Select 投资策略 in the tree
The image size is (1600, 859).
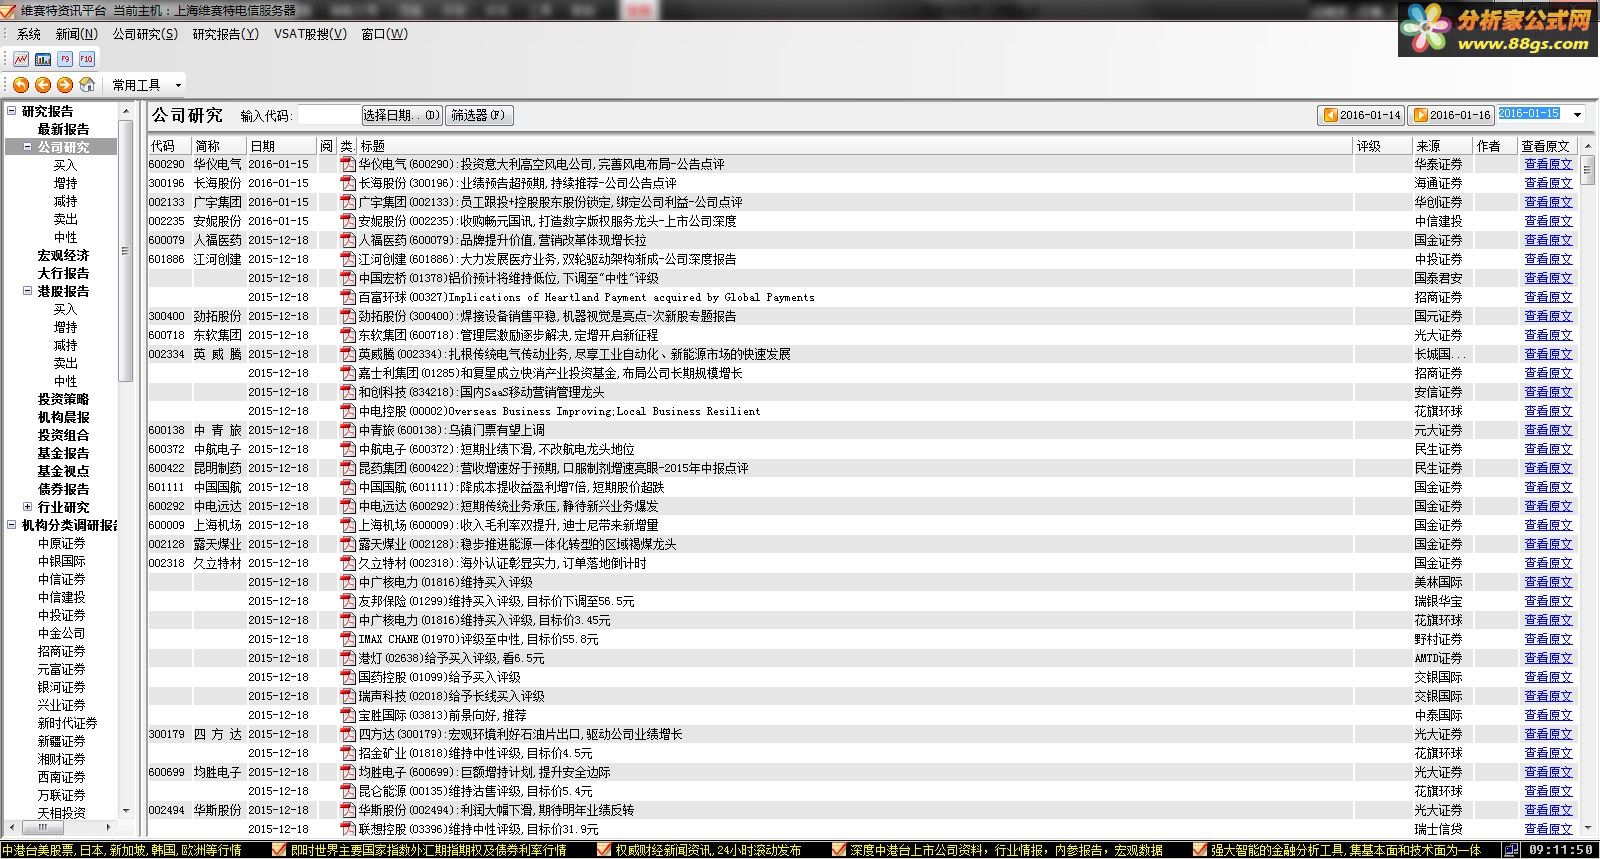[x=63, y=399]
